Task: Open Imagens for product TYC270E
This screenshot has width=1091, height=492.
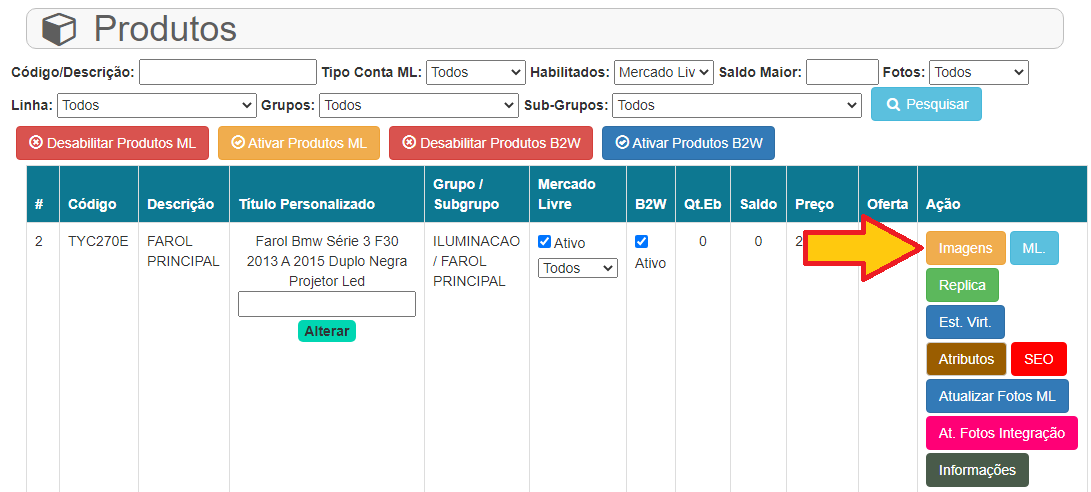Action: 965,248
